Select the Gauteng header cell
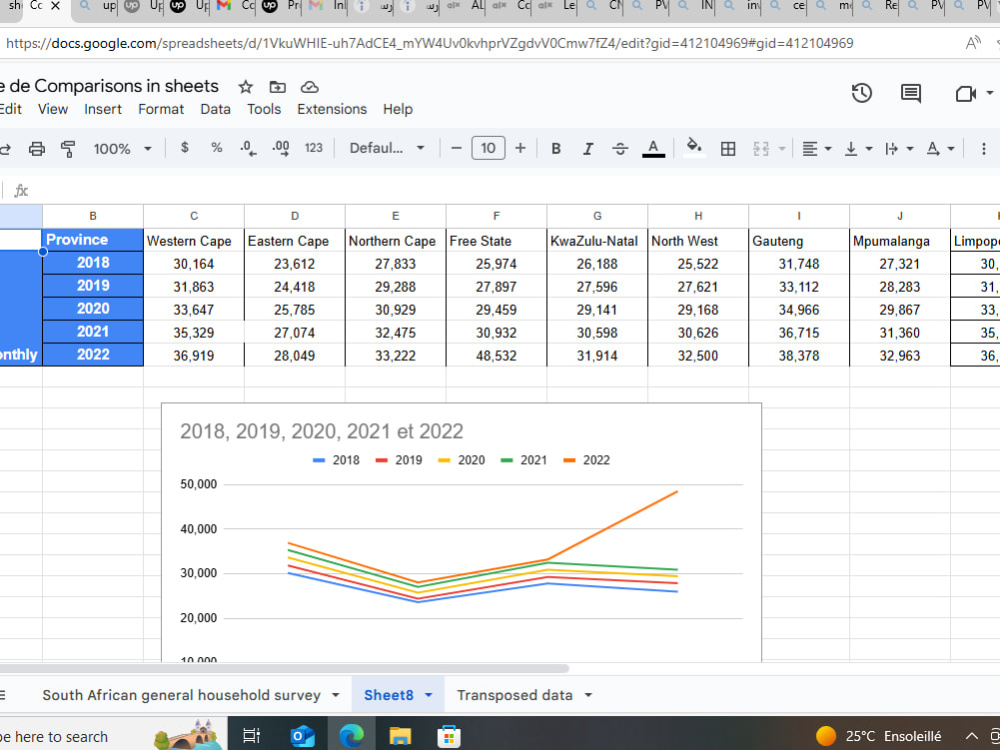This screenshot has width=1000, height=750. 798,240
